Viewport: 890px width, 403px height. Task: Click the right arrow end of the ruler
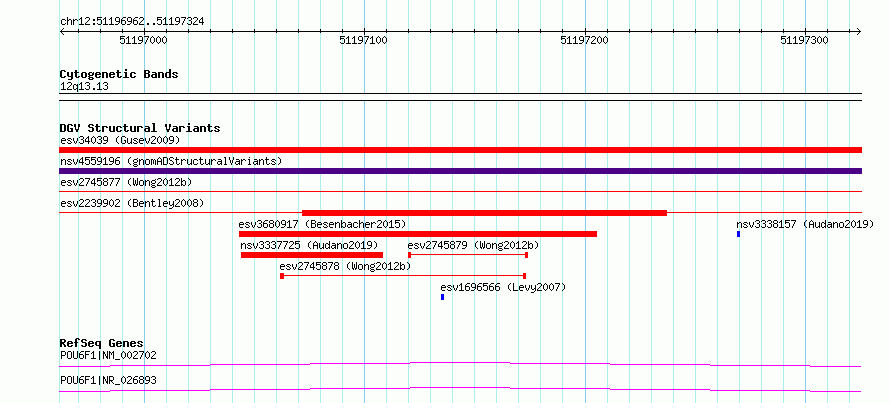click(858, 31)
